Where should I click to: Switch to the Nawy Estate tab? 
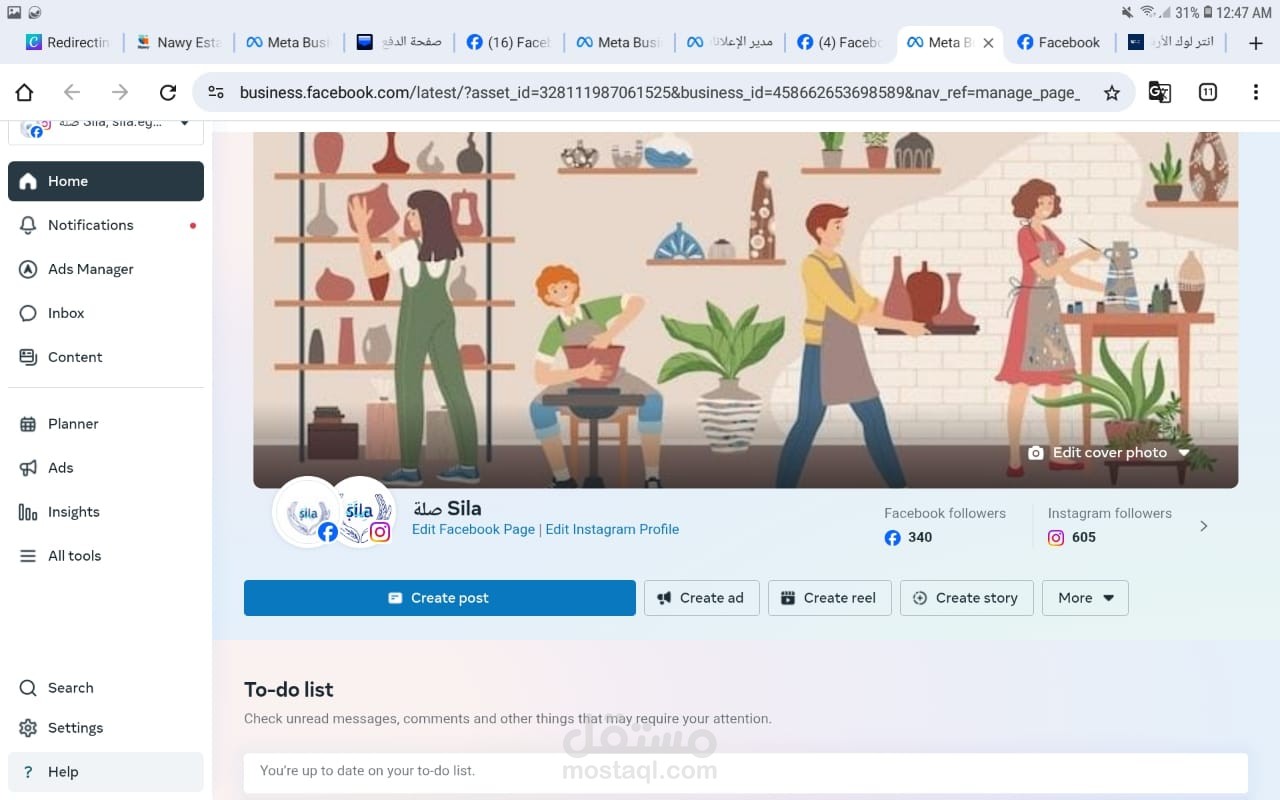click(x=178, y=42)
